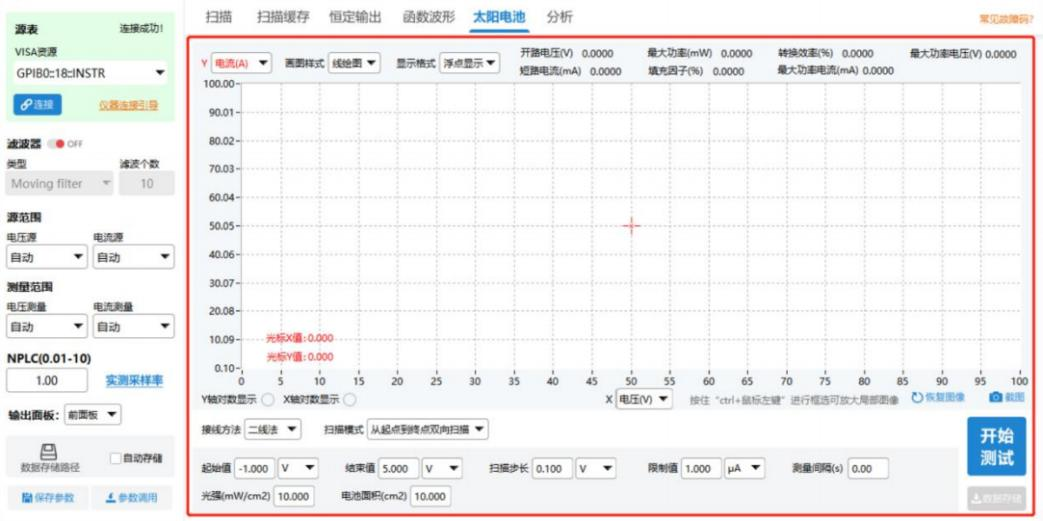The image size is (1043, 521).
Task: Enable the X轴对数显示 radio button
Action: (349, 400)
